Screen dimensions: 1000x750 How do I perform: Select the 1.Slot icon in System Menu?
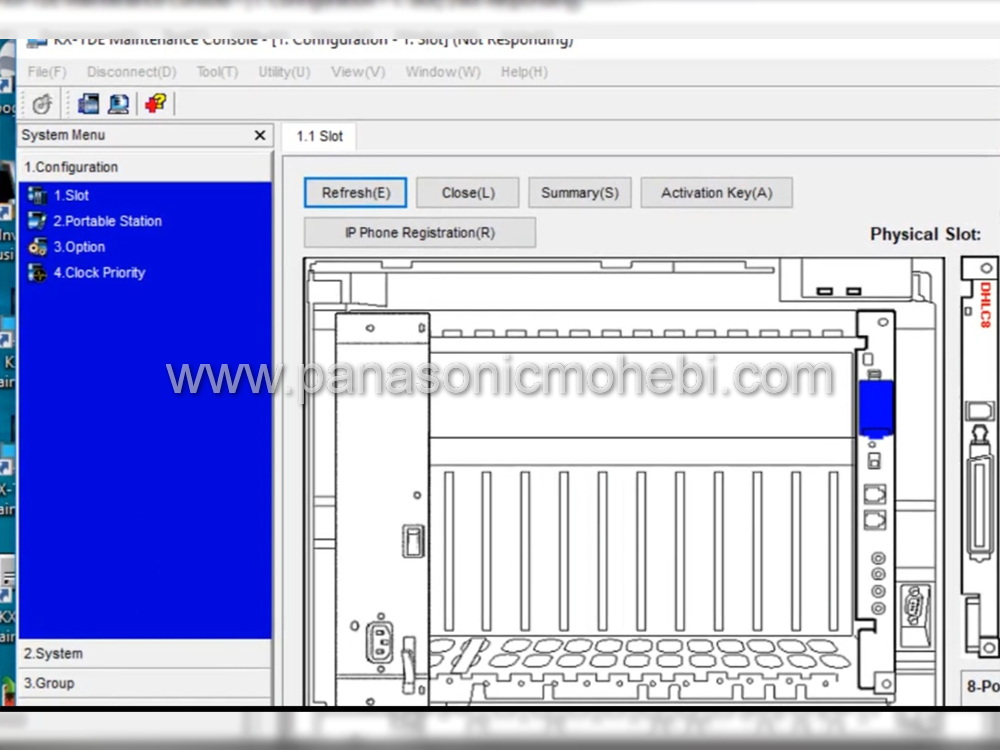[x=38, y=196]
